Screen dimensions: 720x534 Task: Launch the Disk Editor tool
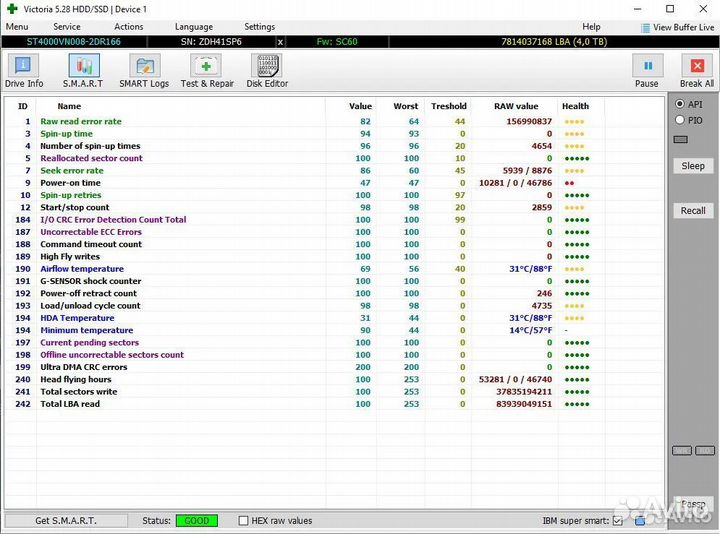coord(267,71)
